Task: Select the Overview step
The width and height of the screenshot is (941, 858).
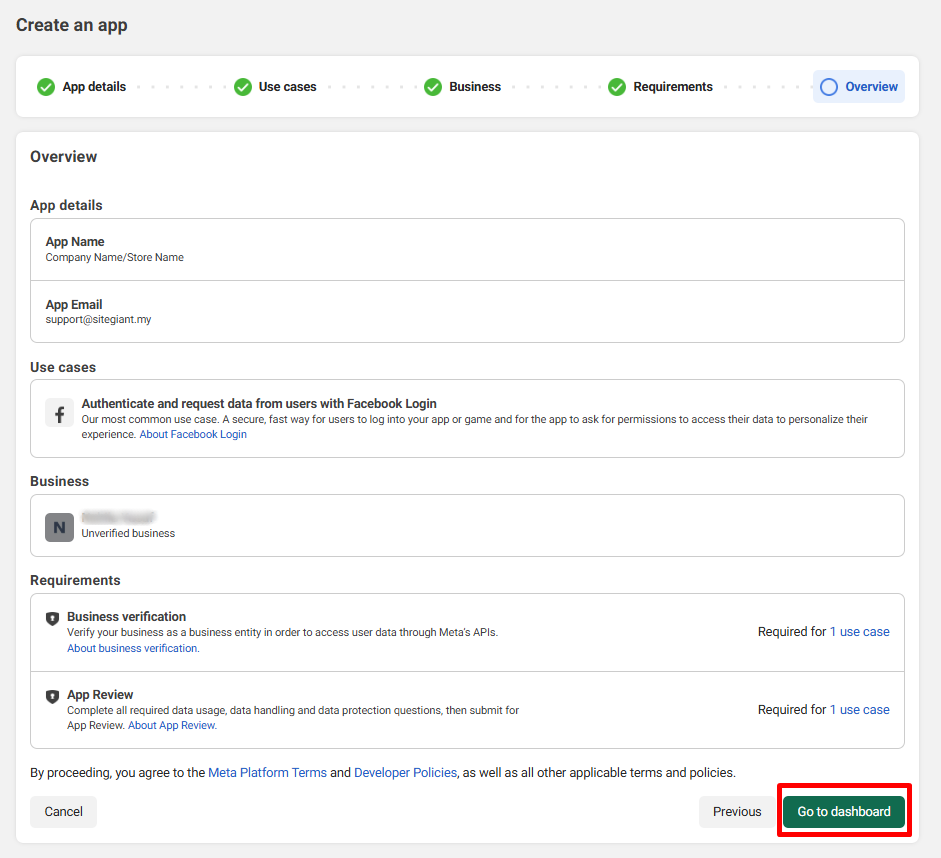Action: 859,87
